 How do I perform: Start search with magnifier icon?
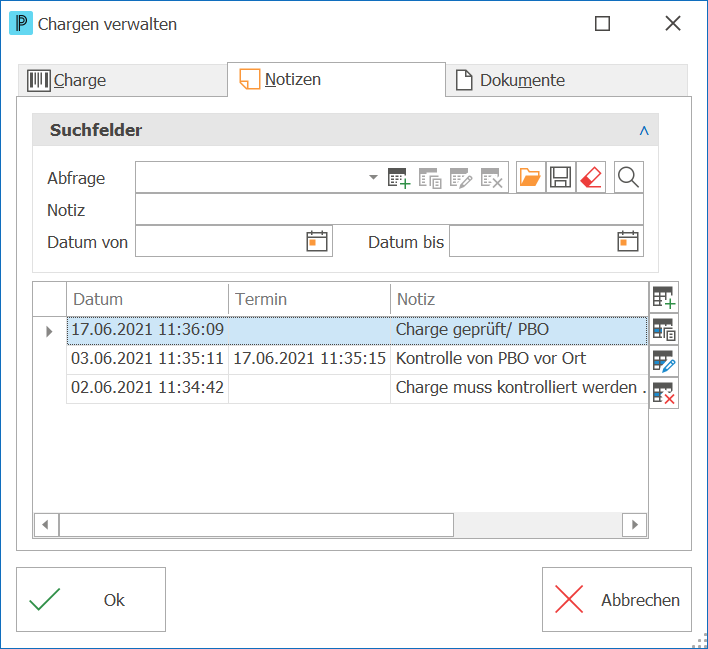[x=629, y=177]
